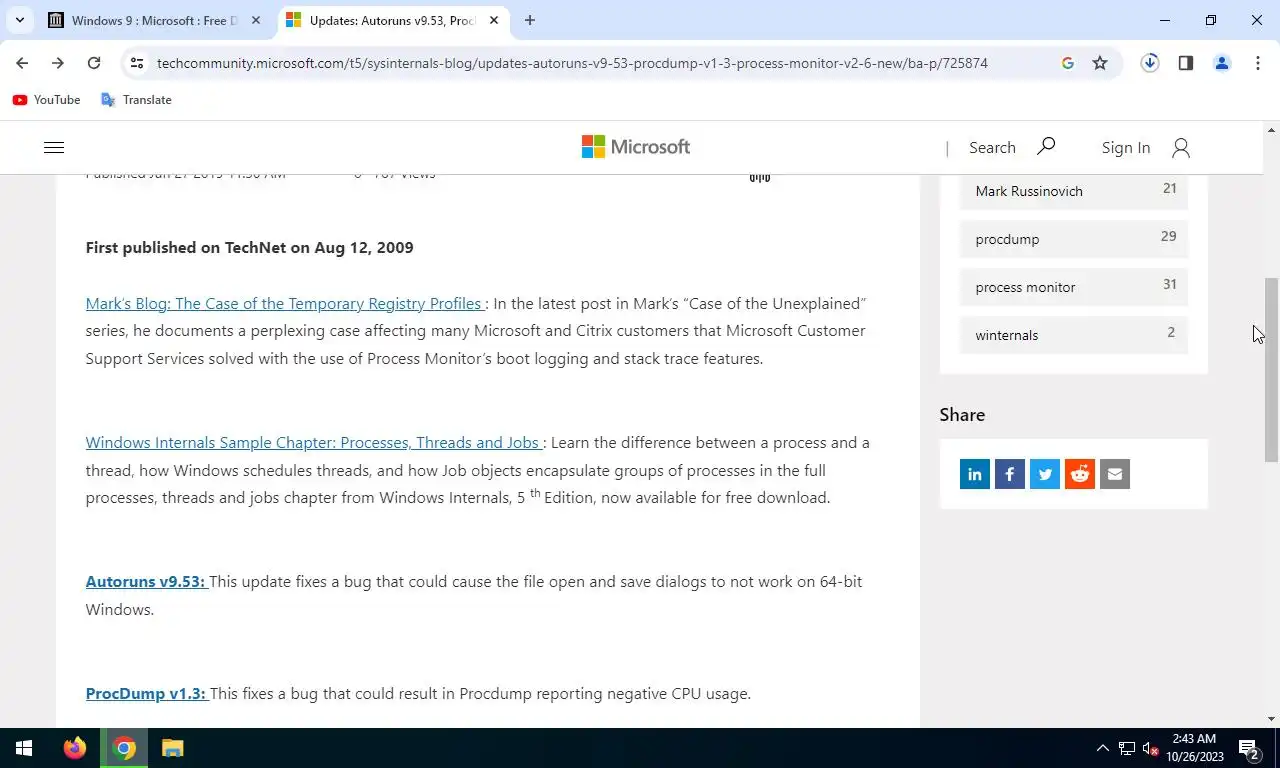Click the Search text label
1280x768 pixels.
click(992, 147)
